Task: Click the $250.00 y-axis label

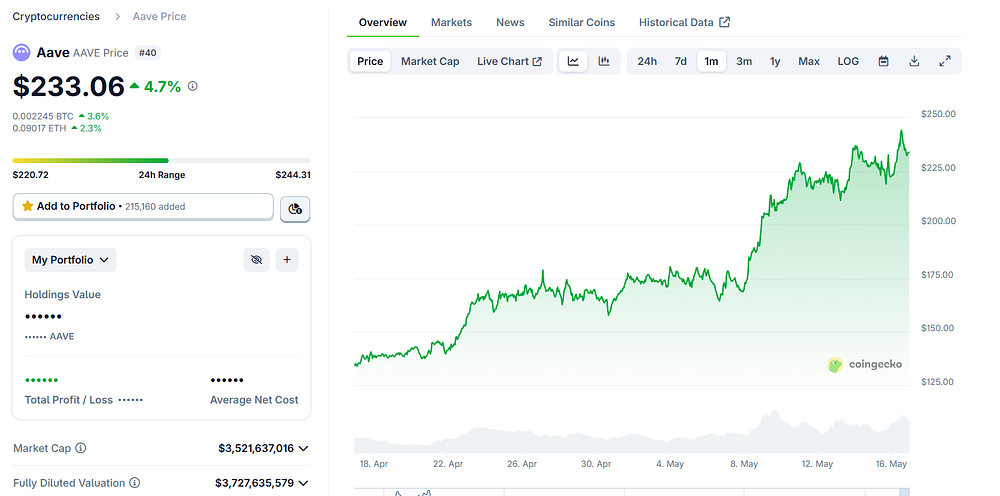Action: pyautogui.click(x=938, y=114)
